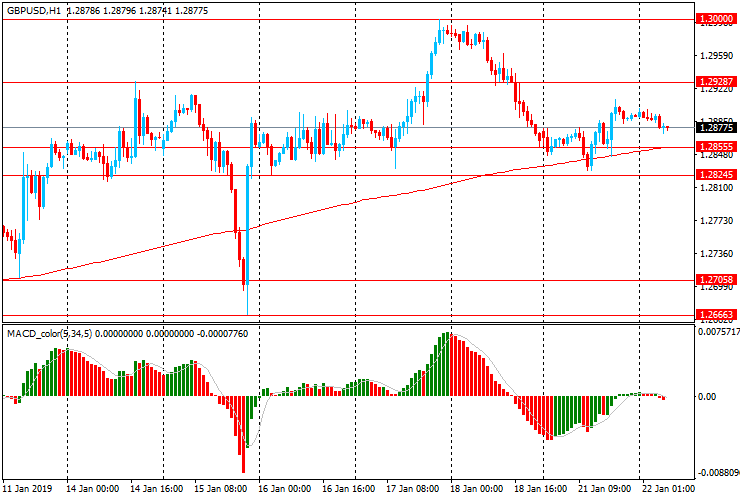Click the MACD axis bottom value -0.008809
The width and height of the screenshot is (740, 500).
point(719,473)
